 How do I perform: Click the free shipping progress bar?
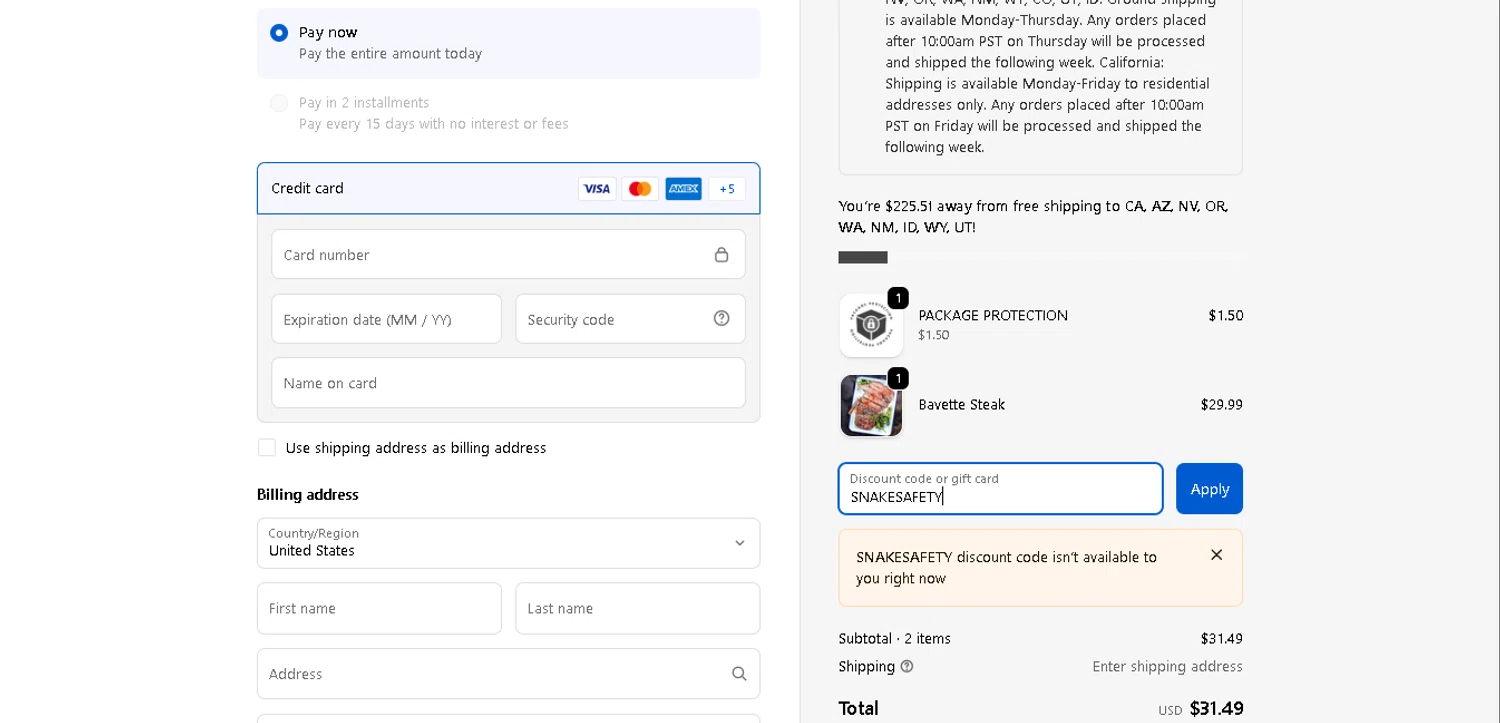[1040, 257]
